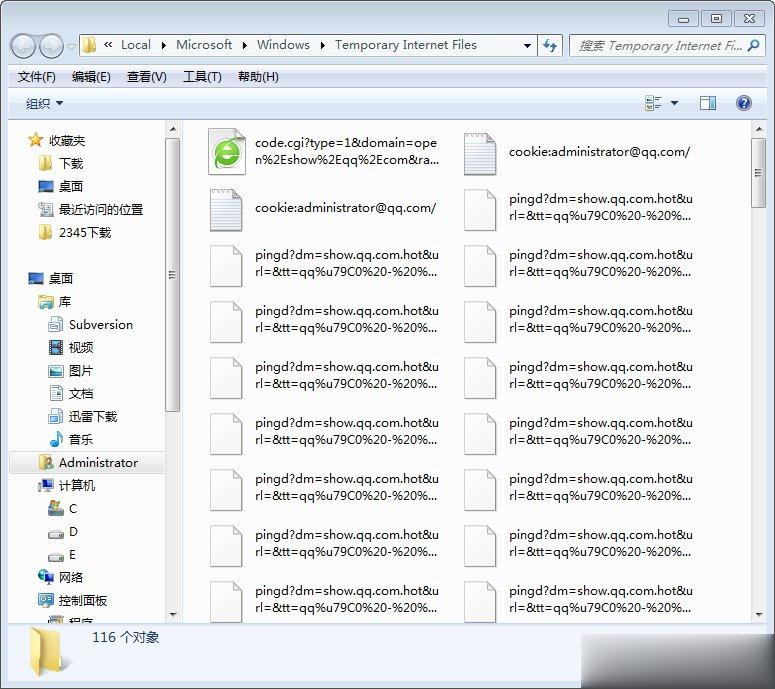Click file list scroll down arrow

(x=759, y=615)
